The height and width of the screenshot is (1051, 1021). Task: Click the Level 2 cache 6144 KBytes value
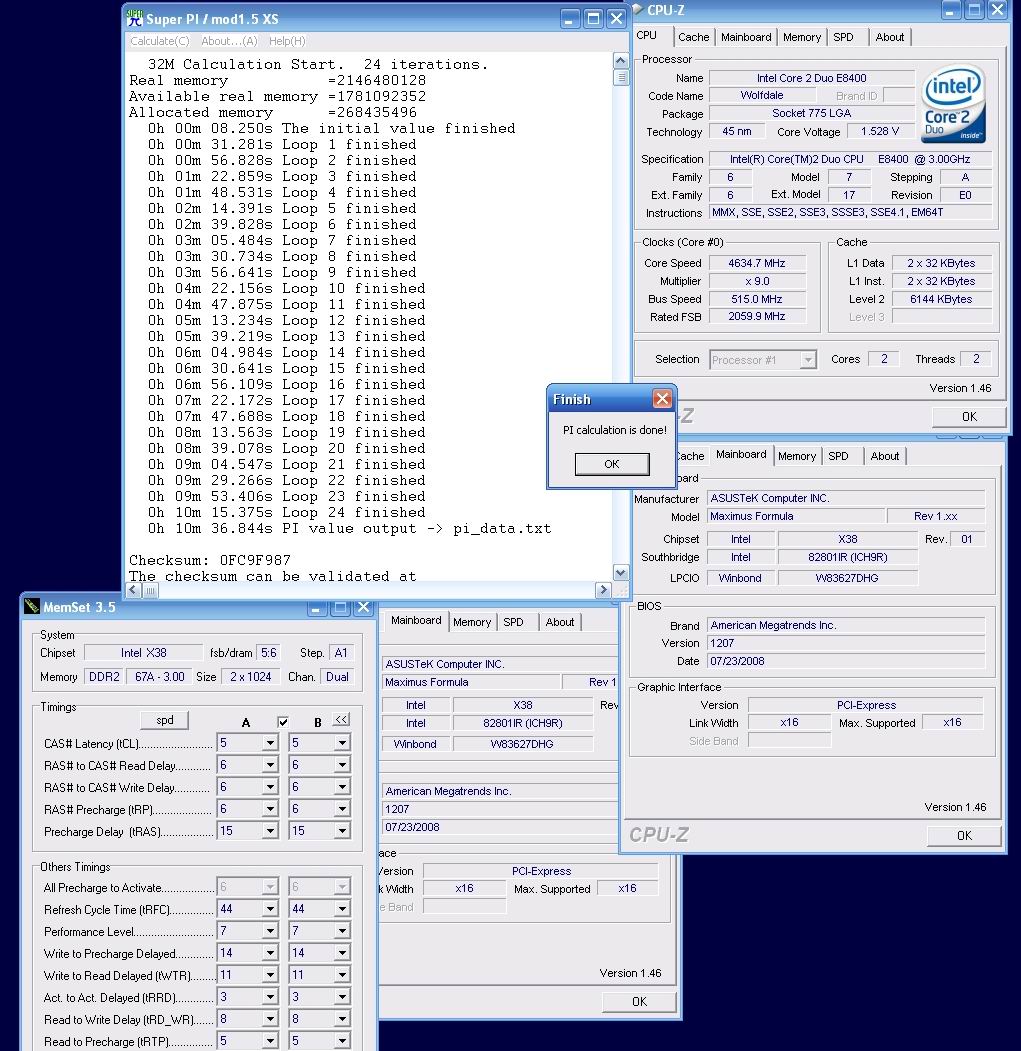941,299
